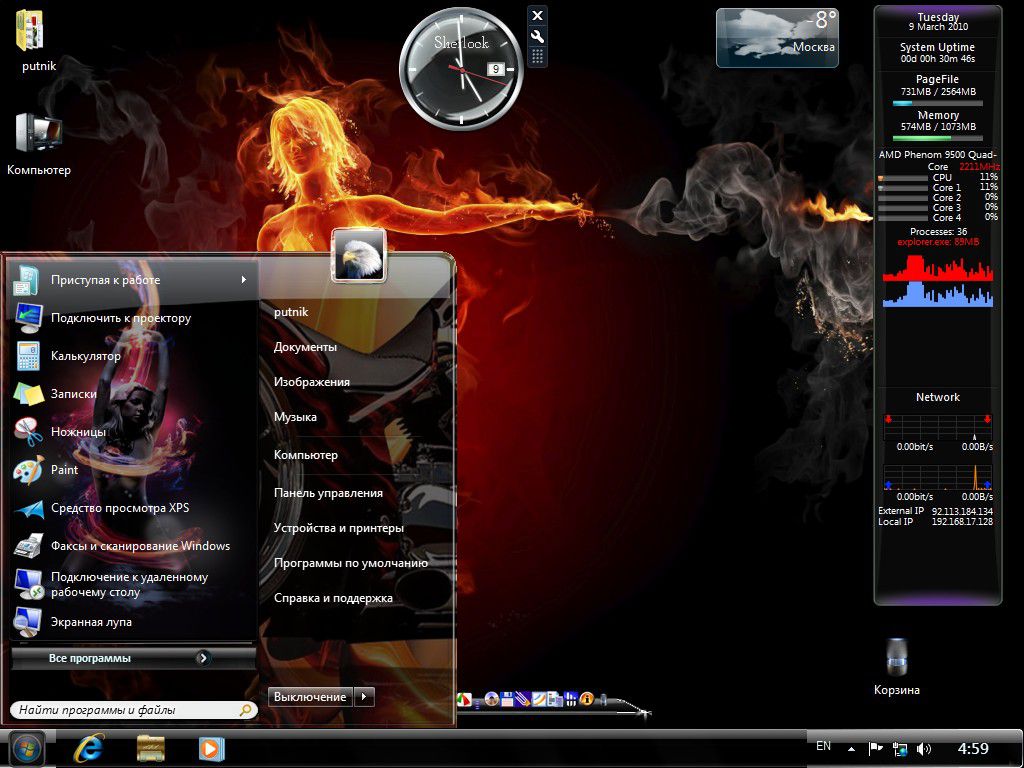Show hidden tray icons arrow
Image resolution: width=1024 pixels, height=768 pixels.
pyautogui.click(x=851, y=748)
